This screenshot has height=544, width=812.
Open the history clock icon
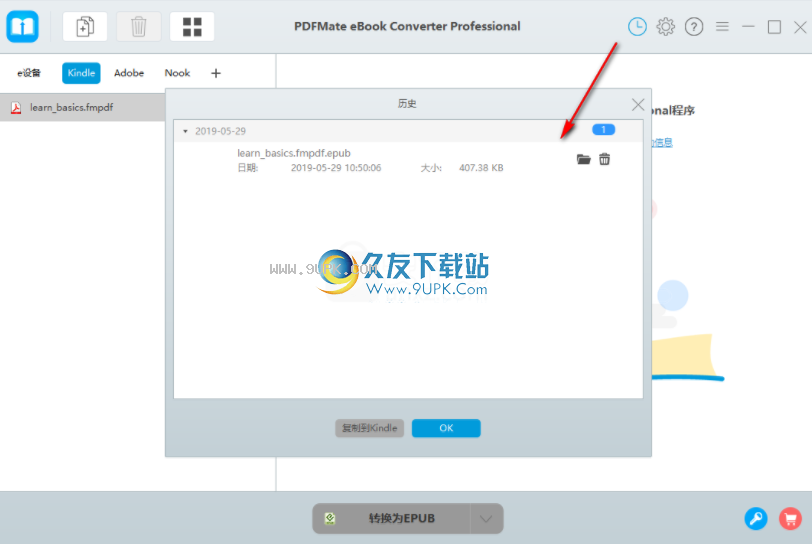(637, 26)
